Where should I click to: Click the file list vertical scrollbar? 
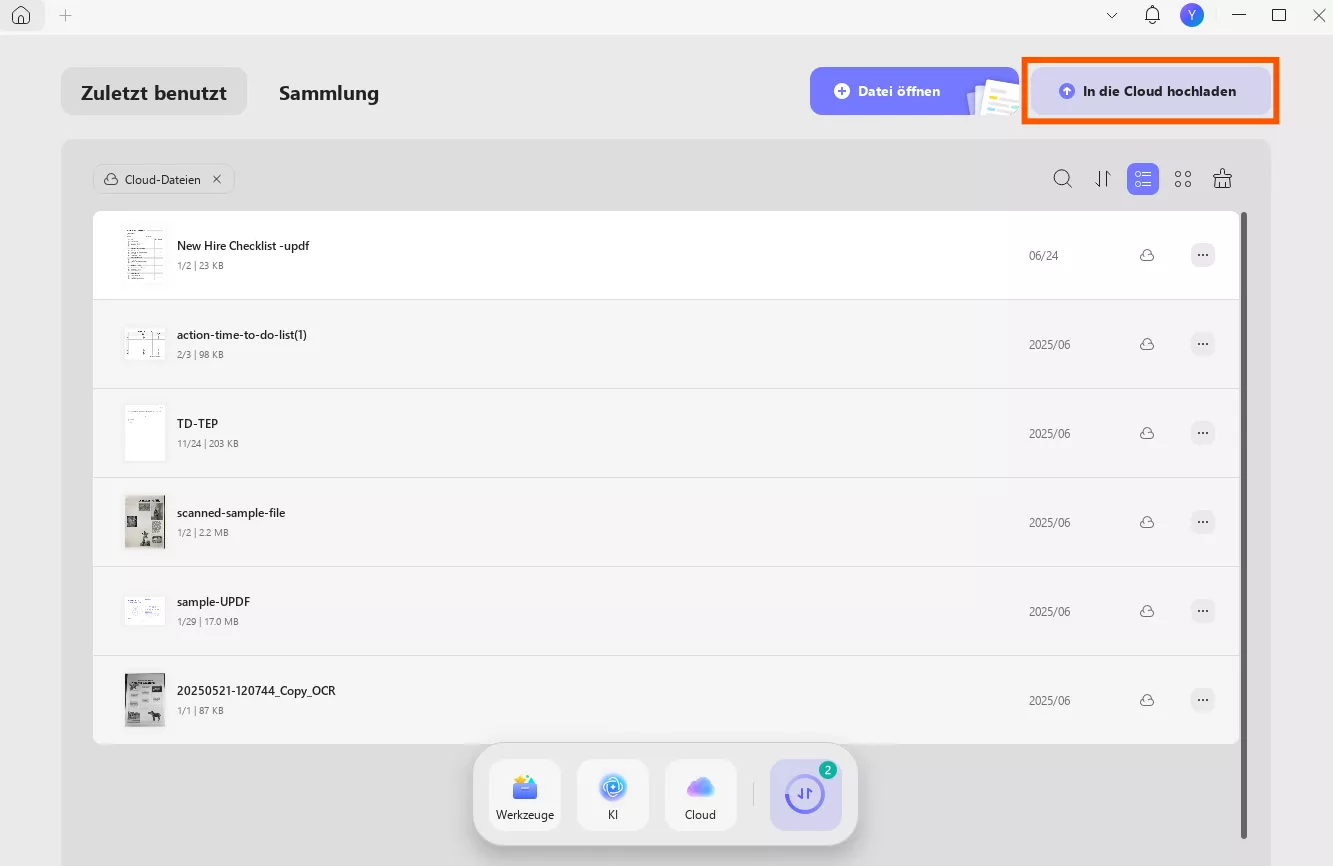click(x=1244, y=524)
